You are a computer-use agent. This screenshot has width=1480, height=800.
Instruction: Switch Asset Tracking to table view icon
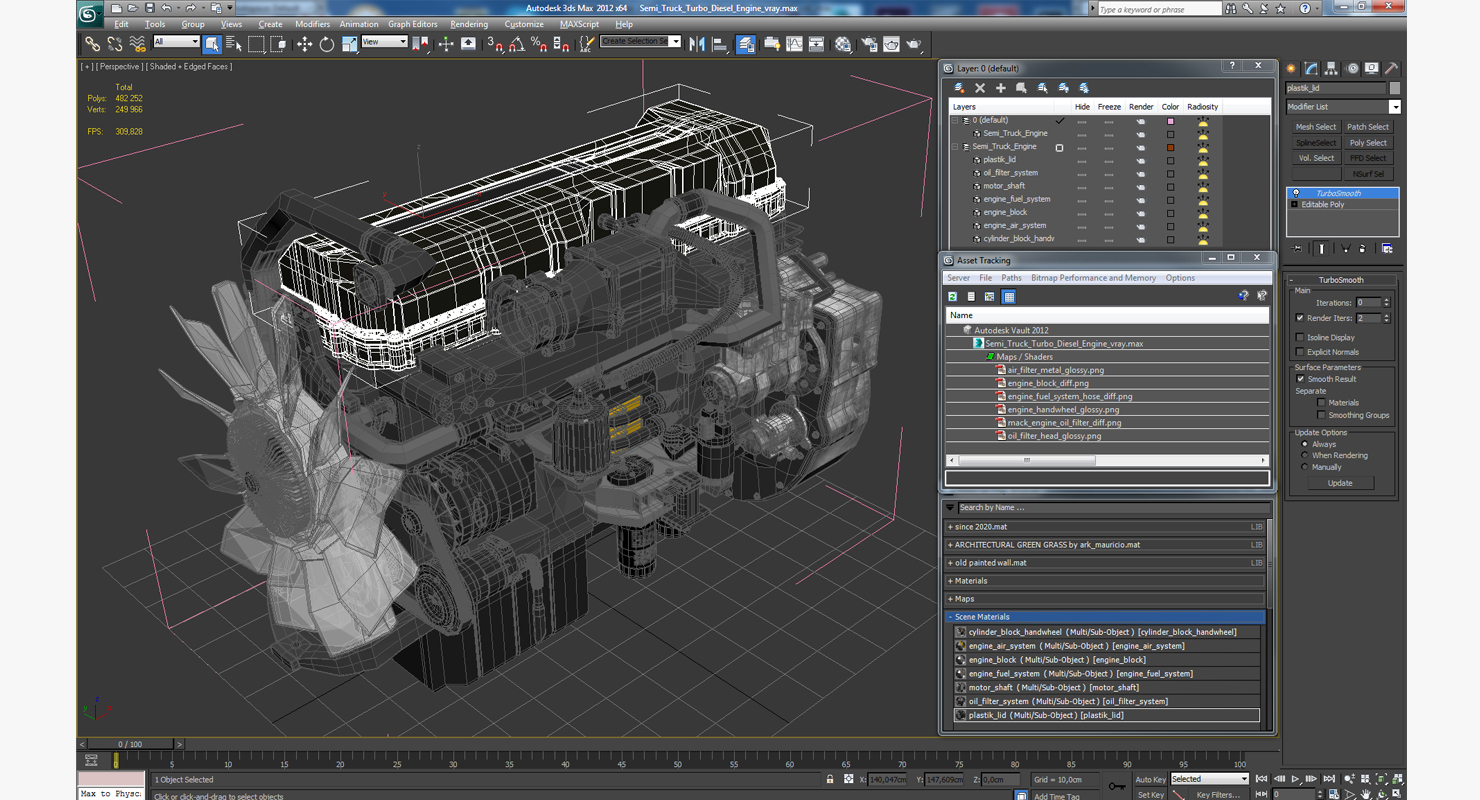[x=1009, y=297]
